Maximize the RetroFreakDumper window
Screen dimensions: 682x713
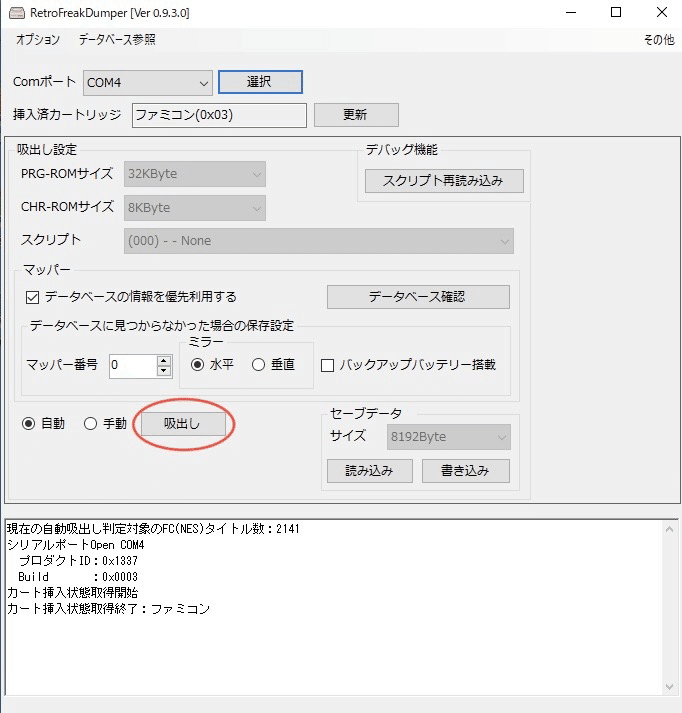tap(616, 13)
